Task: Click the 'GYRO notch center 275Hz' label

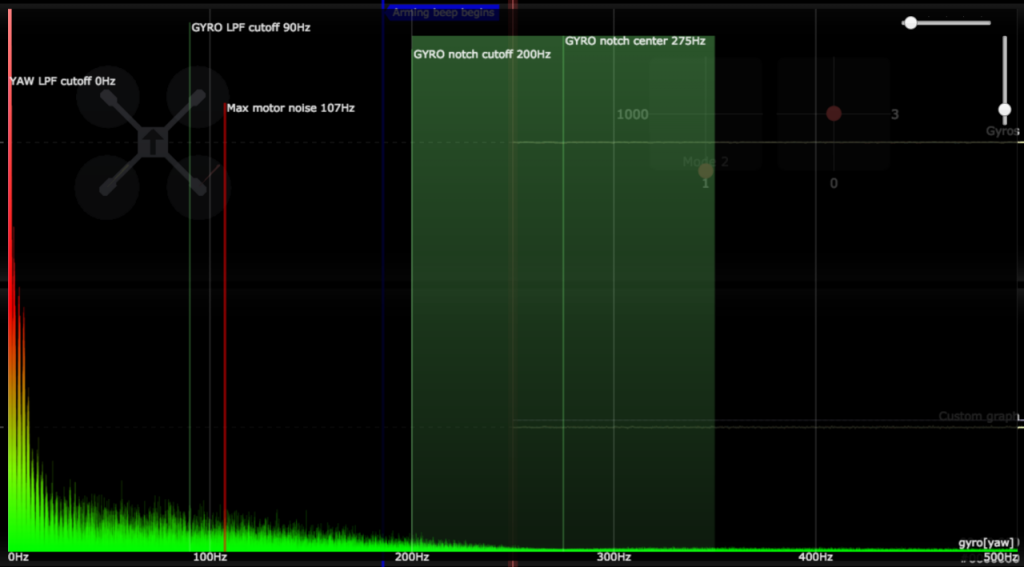Action: point(635,41)
